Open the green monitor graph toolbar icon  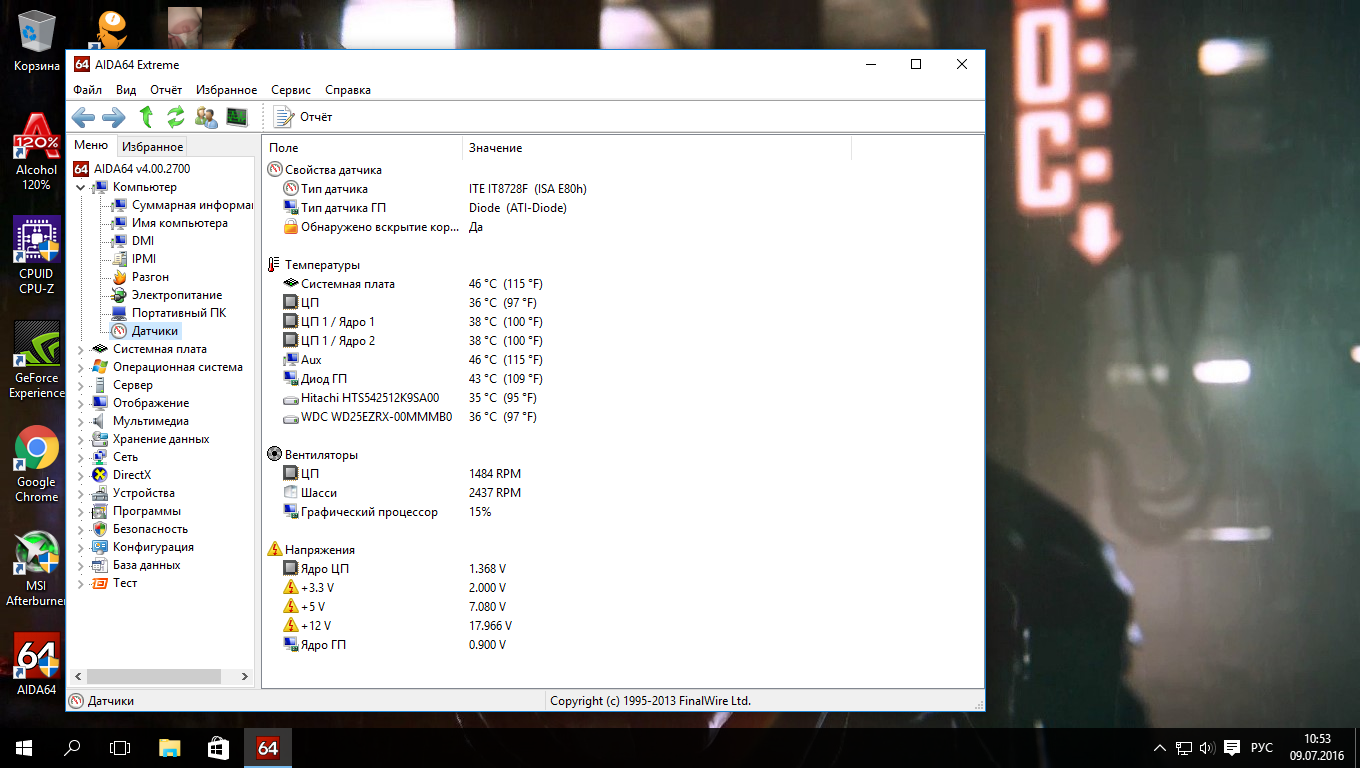pos(237,117)
